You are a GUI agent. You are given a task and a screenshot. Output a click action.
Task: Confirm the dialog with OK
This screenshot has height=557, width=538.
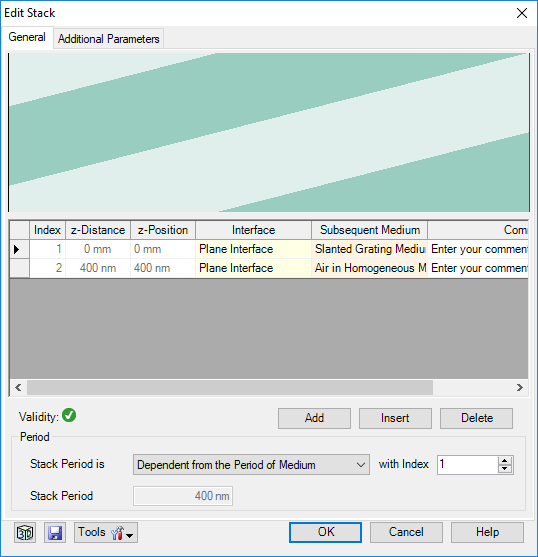coord(325,532)
